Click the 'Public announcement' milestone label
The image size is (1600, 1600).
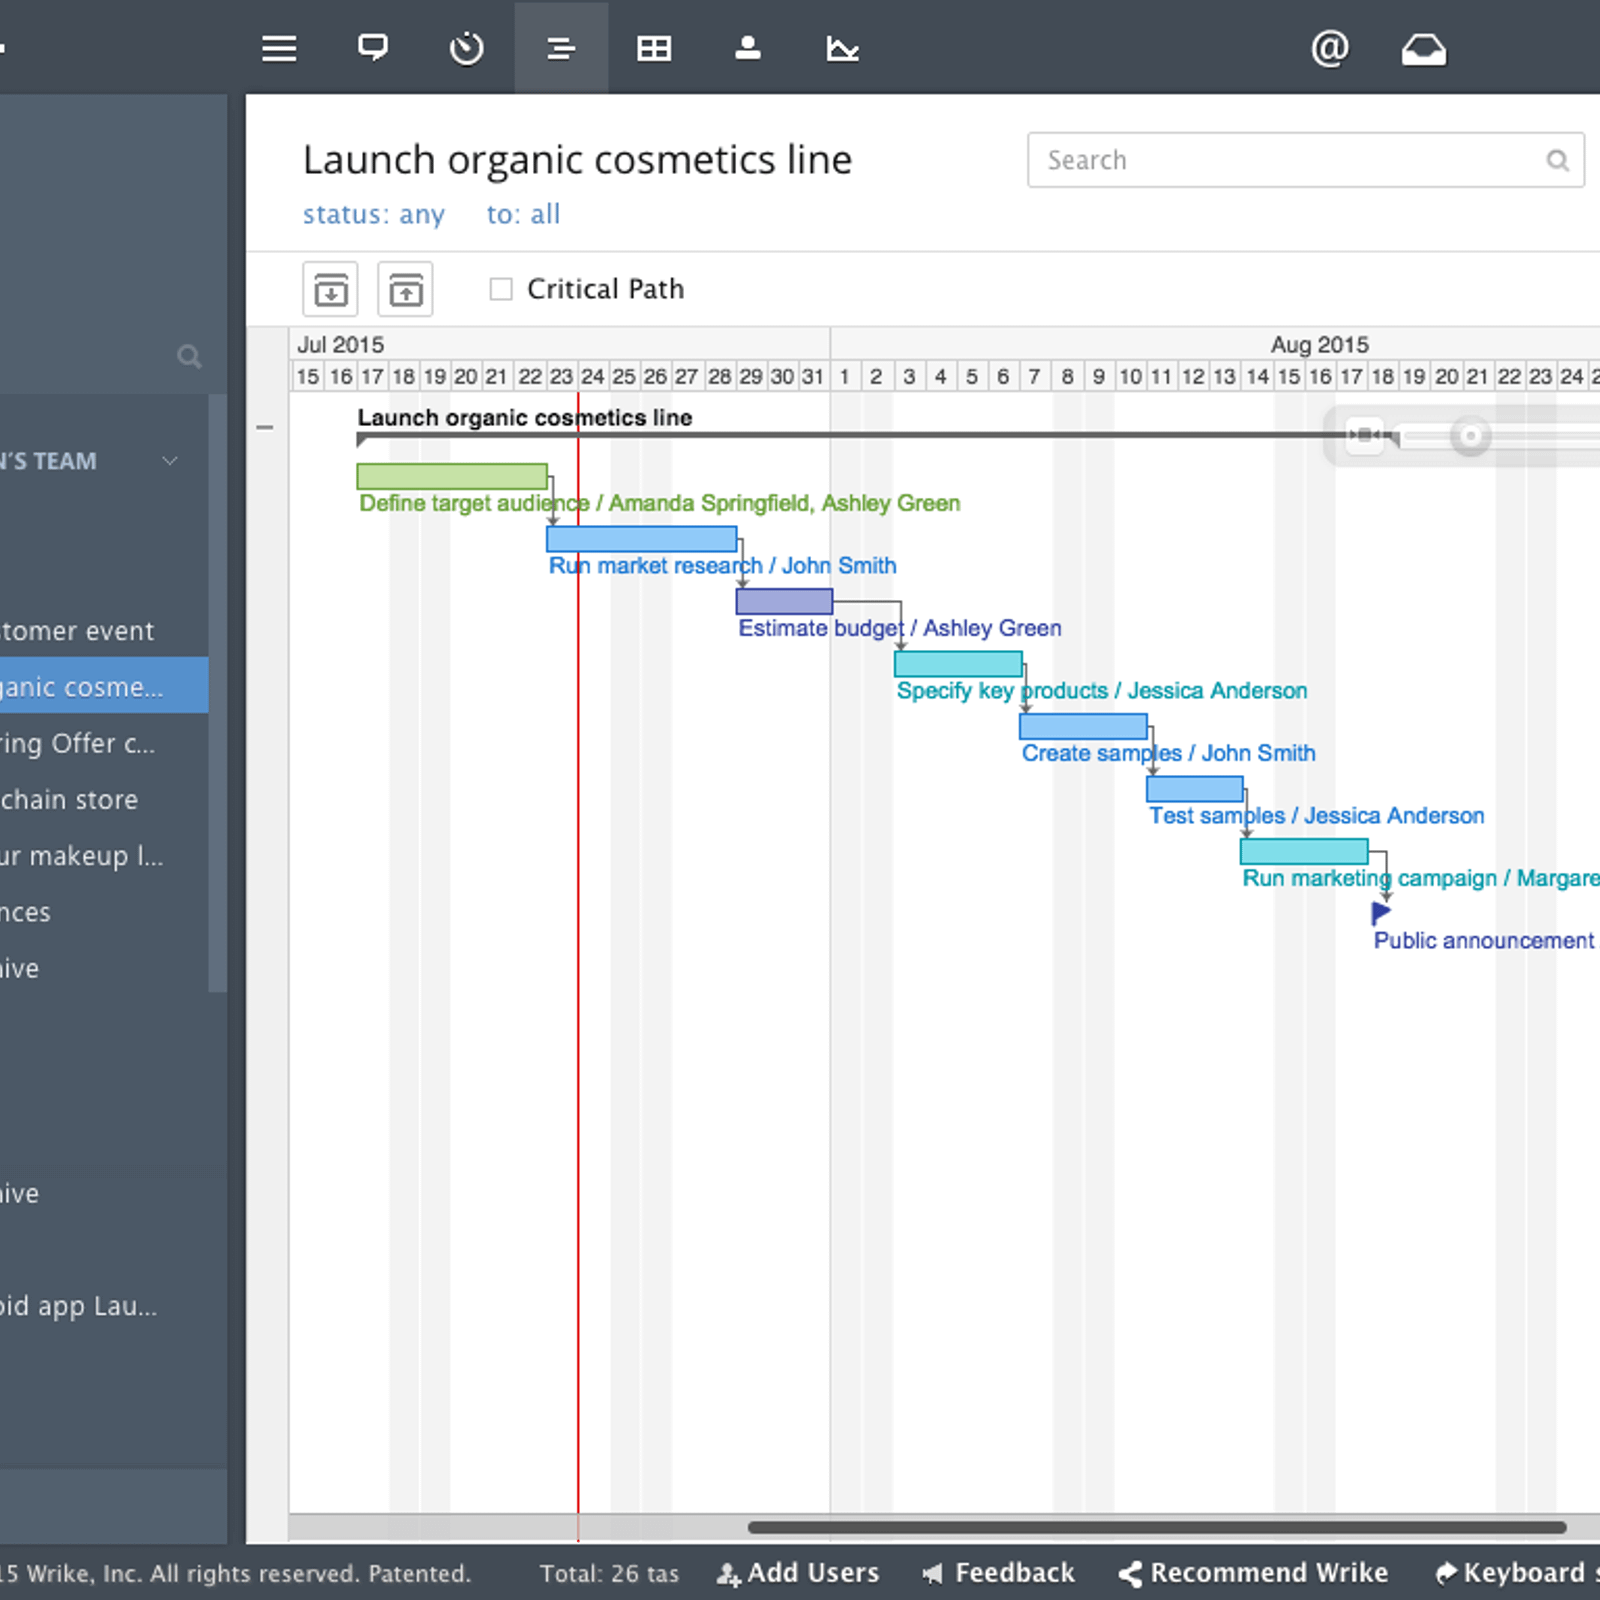[x=1484, y=940]
